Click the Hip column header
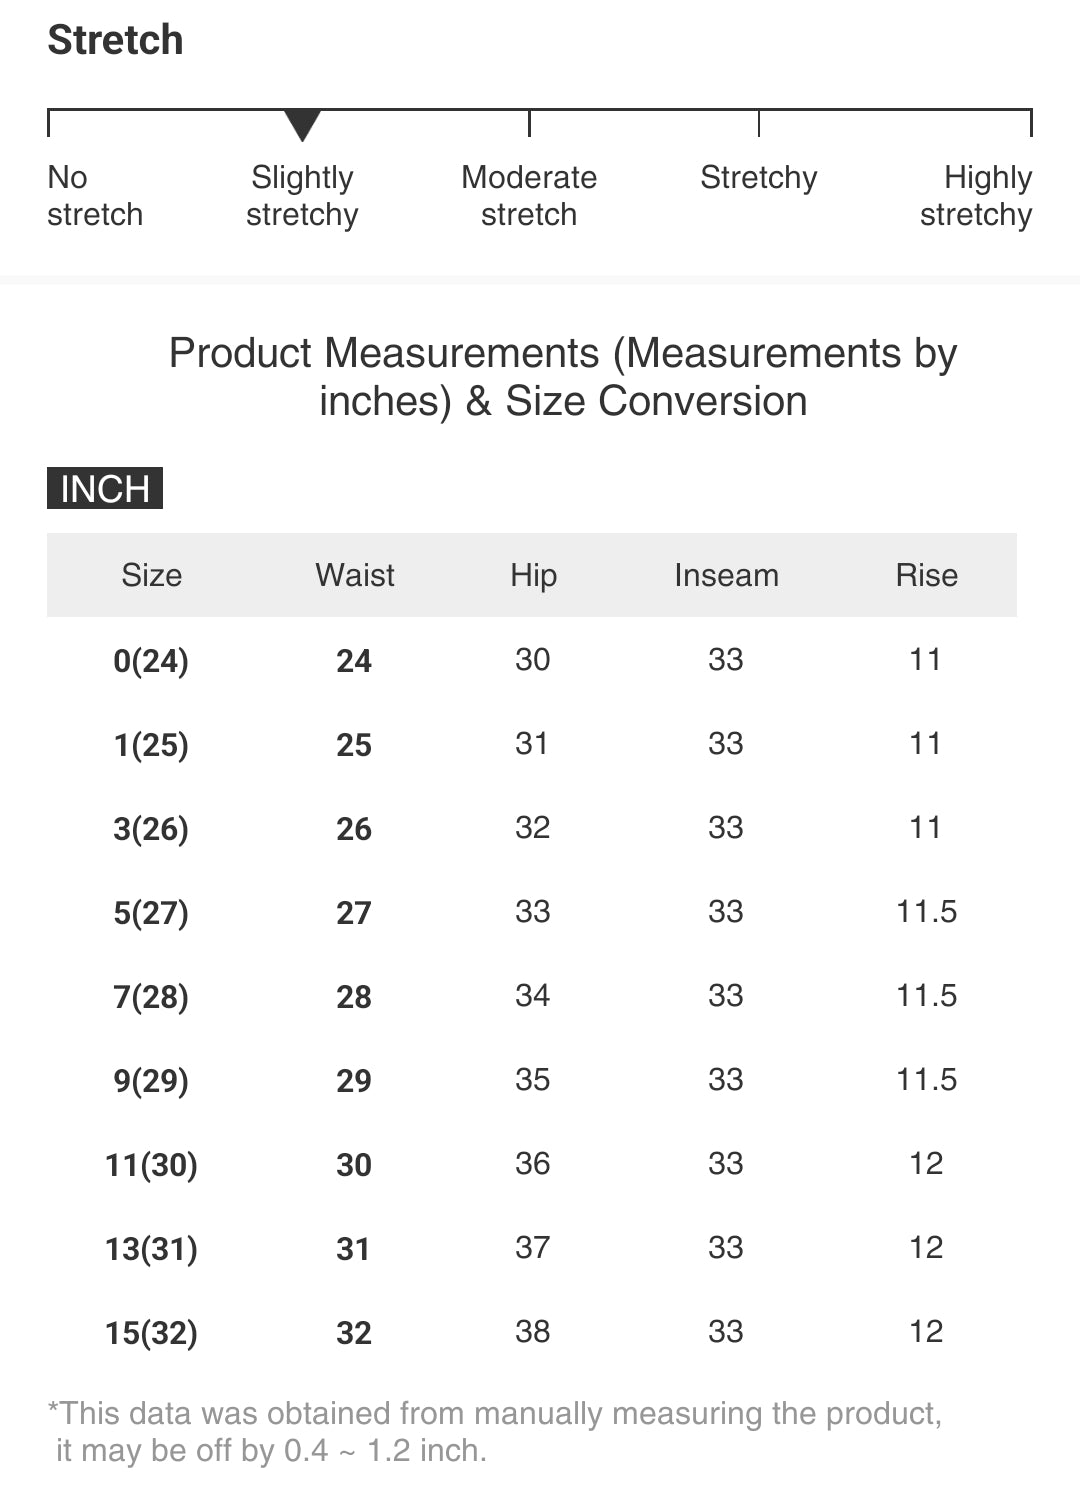1080x1486 pixels. coord(533,575)
